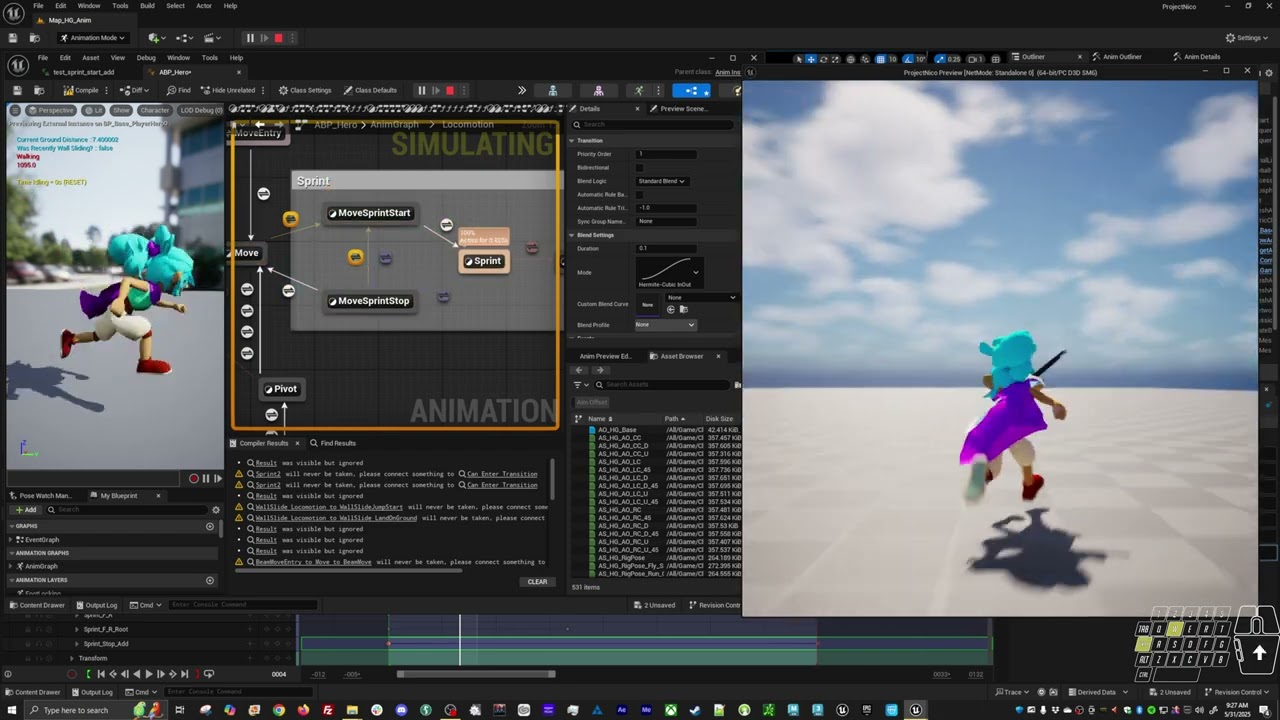Viewport: 1280px width, 720px height.
Task: Expand the hidden toolbar chevron buttons
Action: [521, 90]
